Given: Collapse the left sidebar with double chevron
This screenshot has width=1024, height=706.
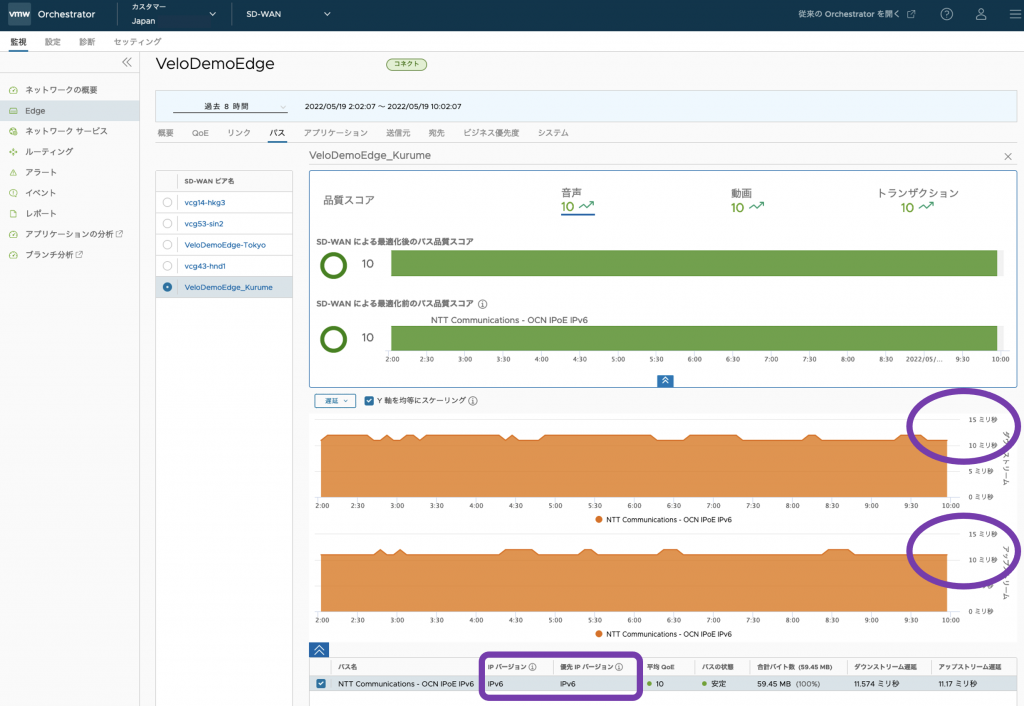Looking at the screenshot, I should [x=127, y=62].
